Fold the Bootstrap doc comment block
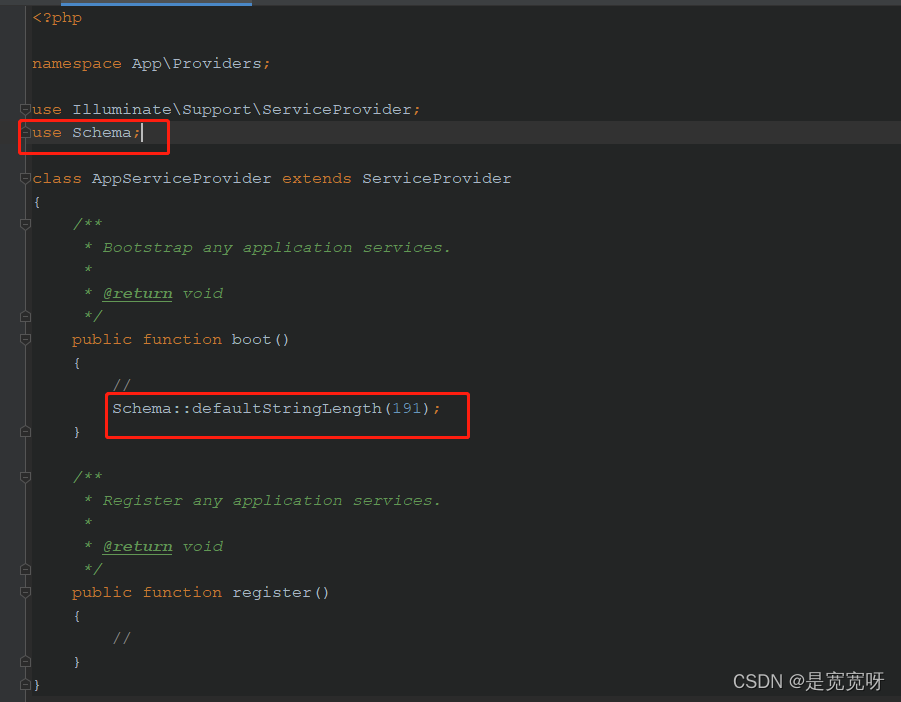Screen dimensions: 901x702 coord(25,224)
